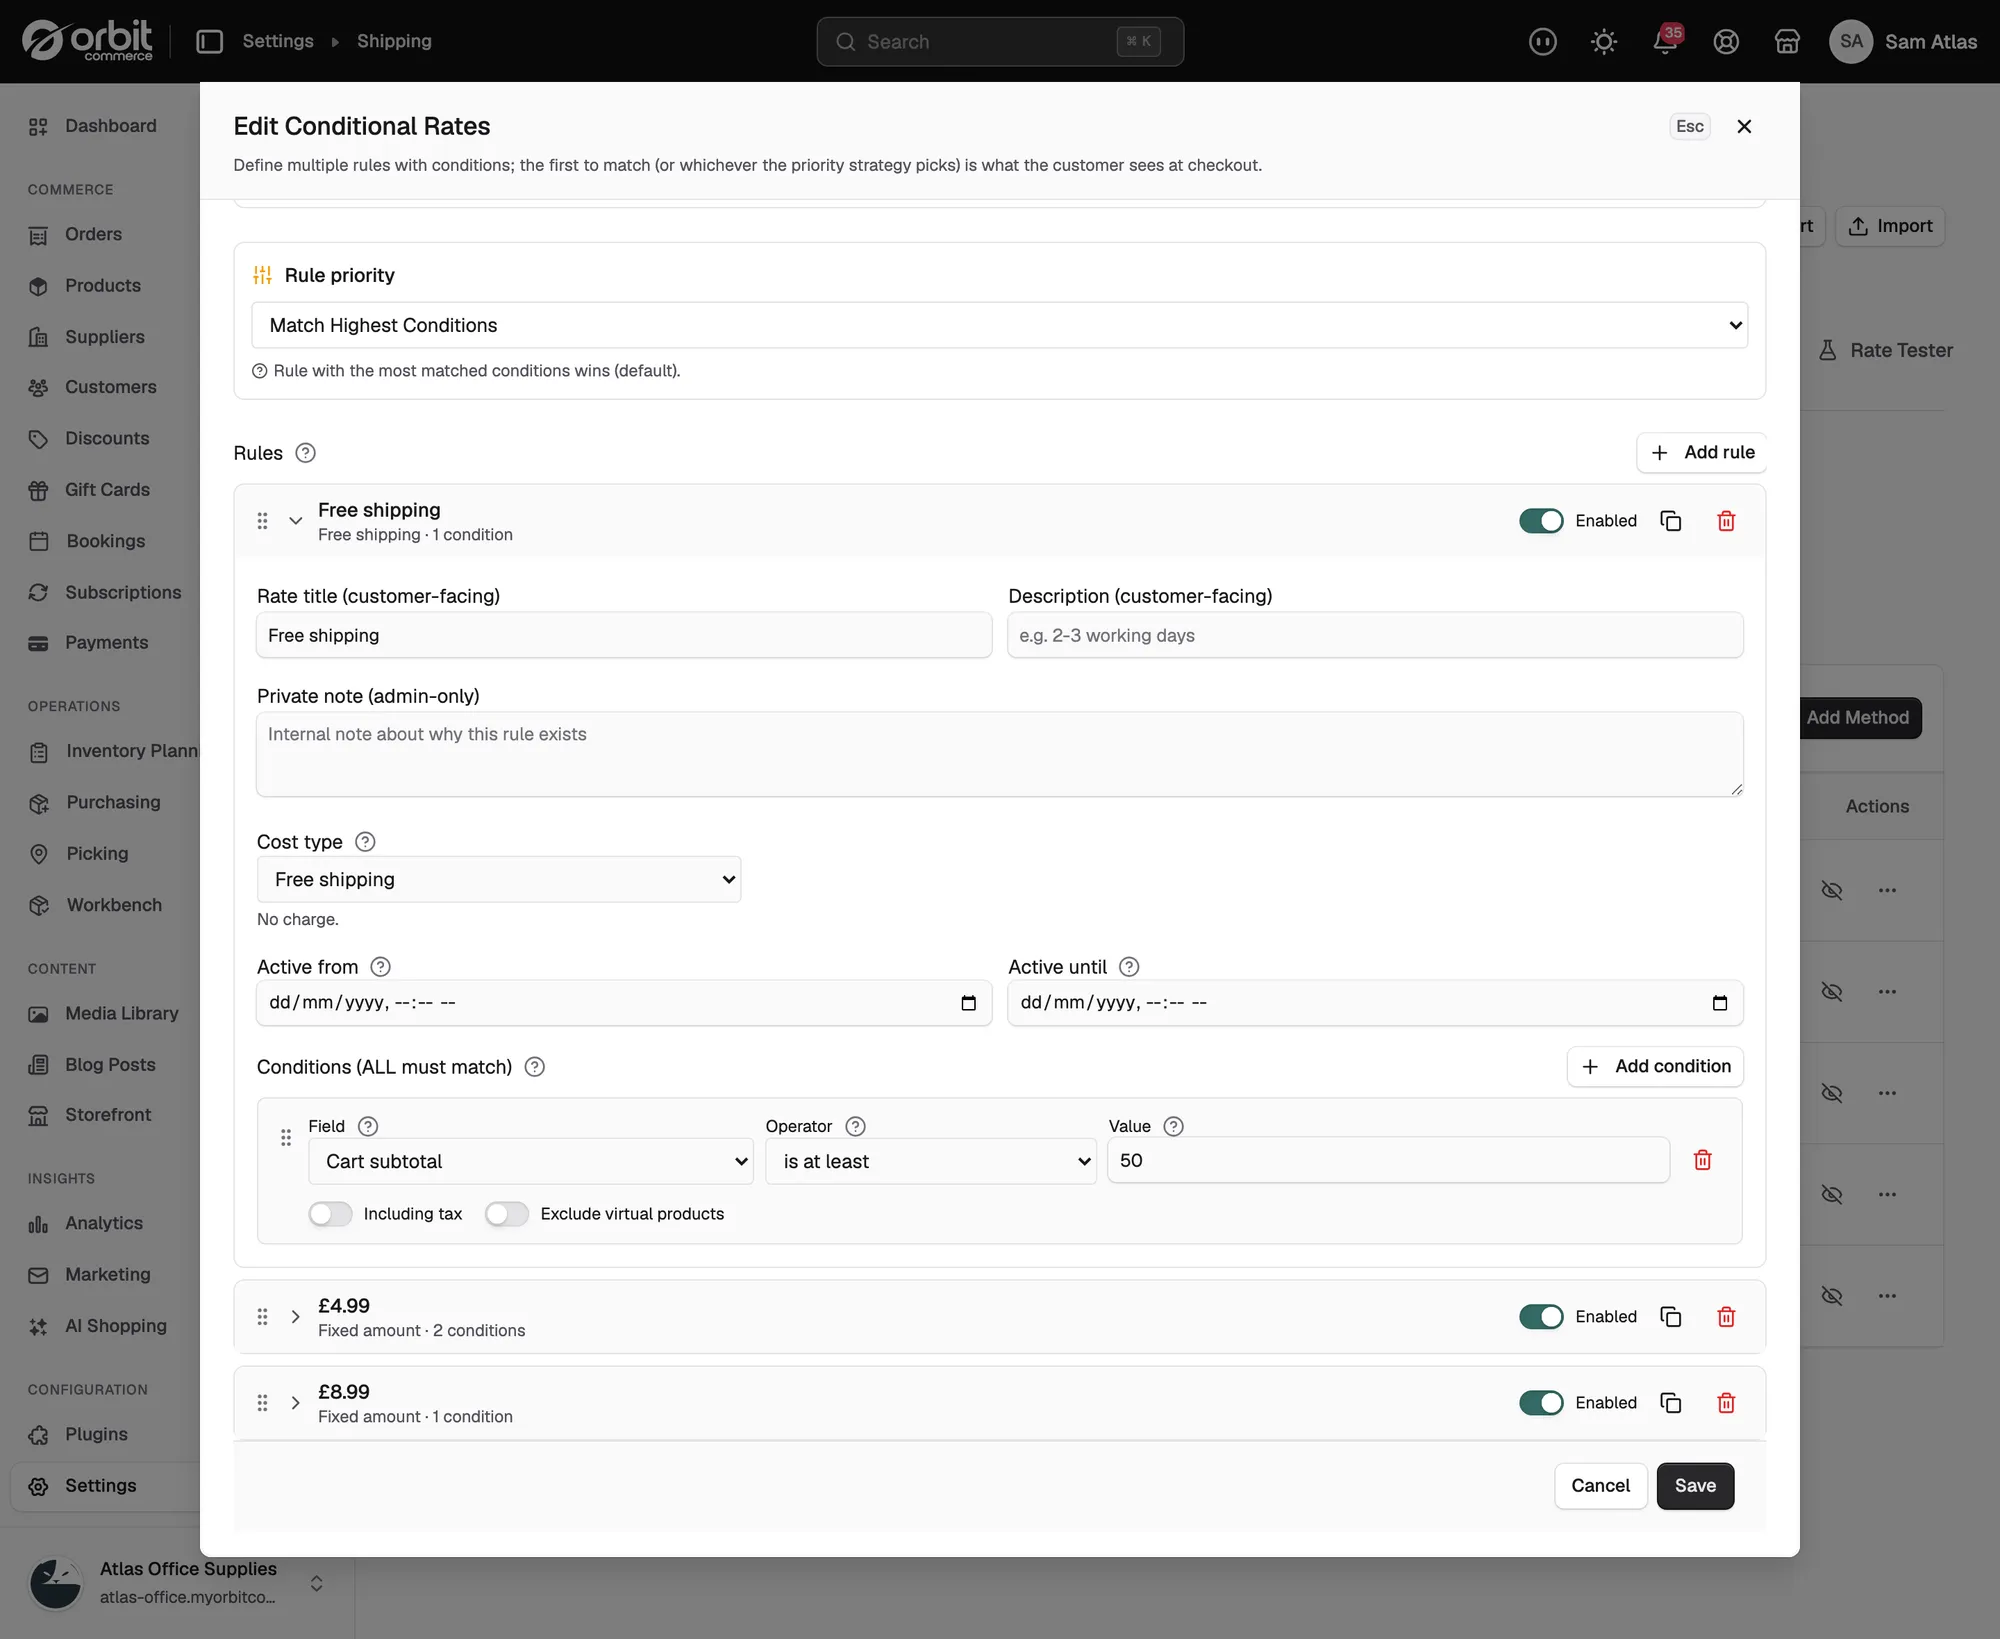Open the Cost type dropdown

tap(499, 879)
